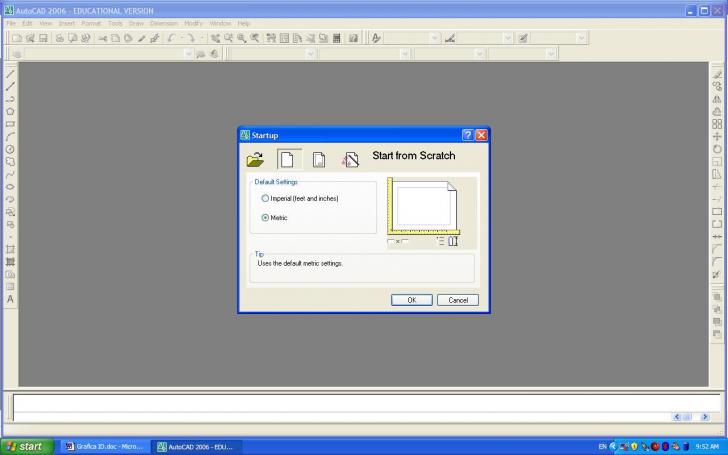This screenshot has width=728, height=455.
Task: Click the Startup dialog help question button
Action: coord(468,135)
